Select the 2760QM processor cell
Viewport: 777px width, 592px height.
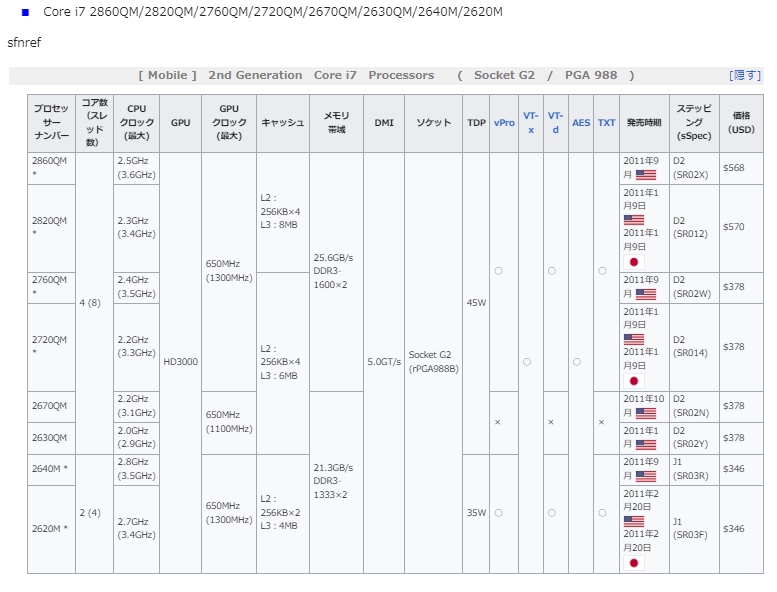pyautogui.click(x=52, y=288)
